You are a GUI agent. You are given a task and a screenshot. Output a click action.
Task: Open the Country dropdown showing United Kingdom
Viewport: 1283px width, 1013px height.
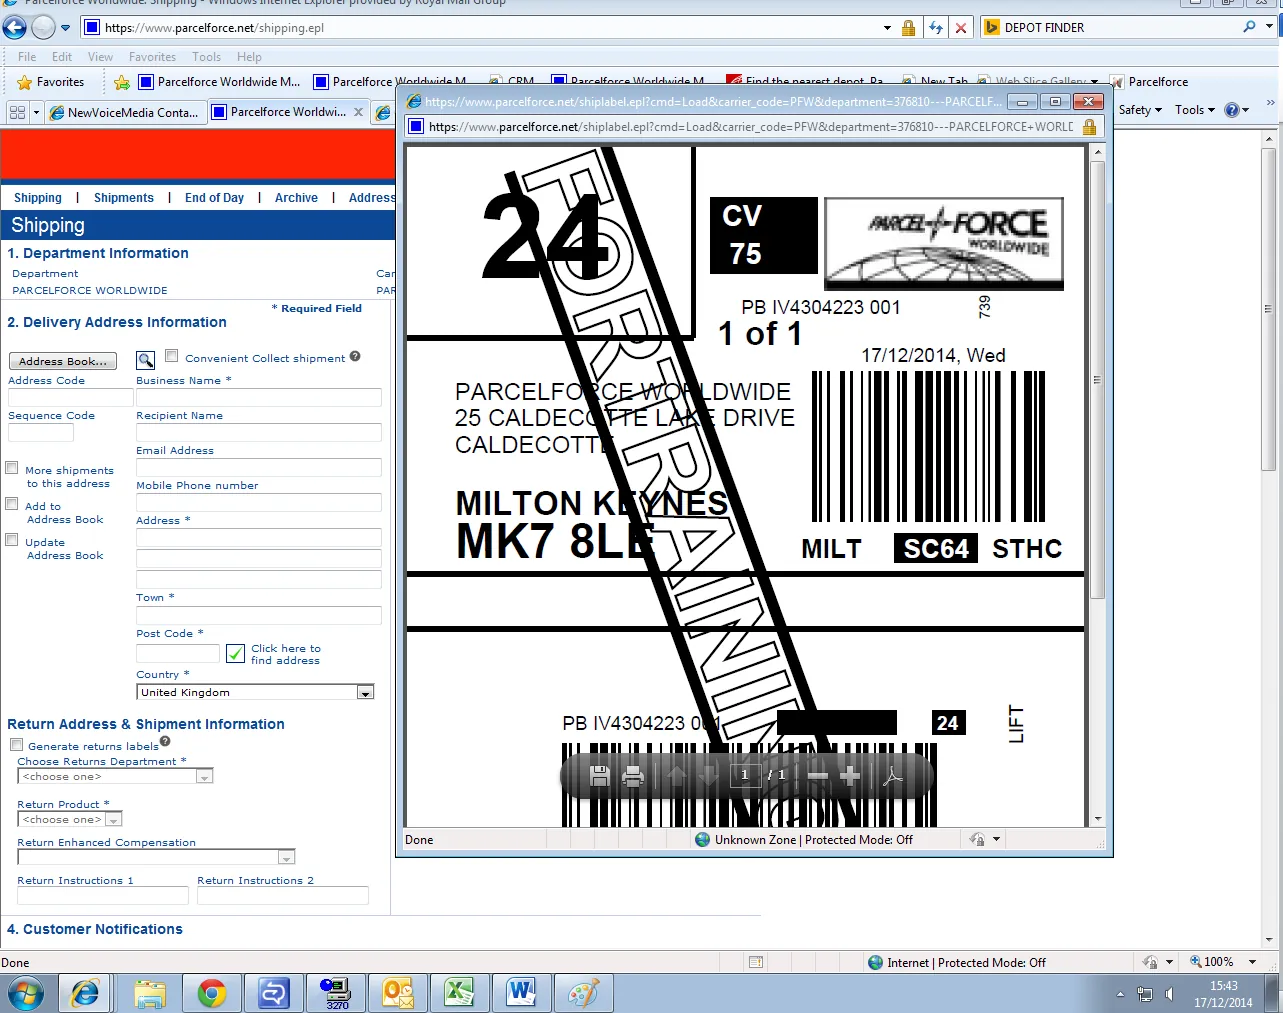(x=255, y=692)
